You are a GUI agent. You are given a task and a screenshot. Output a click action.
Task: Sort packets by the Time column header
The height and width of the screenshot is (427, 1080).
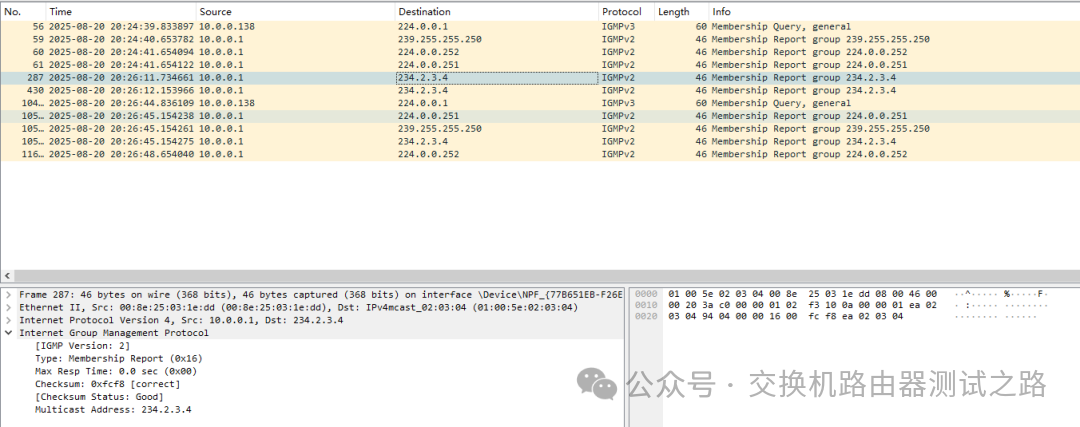61,11
